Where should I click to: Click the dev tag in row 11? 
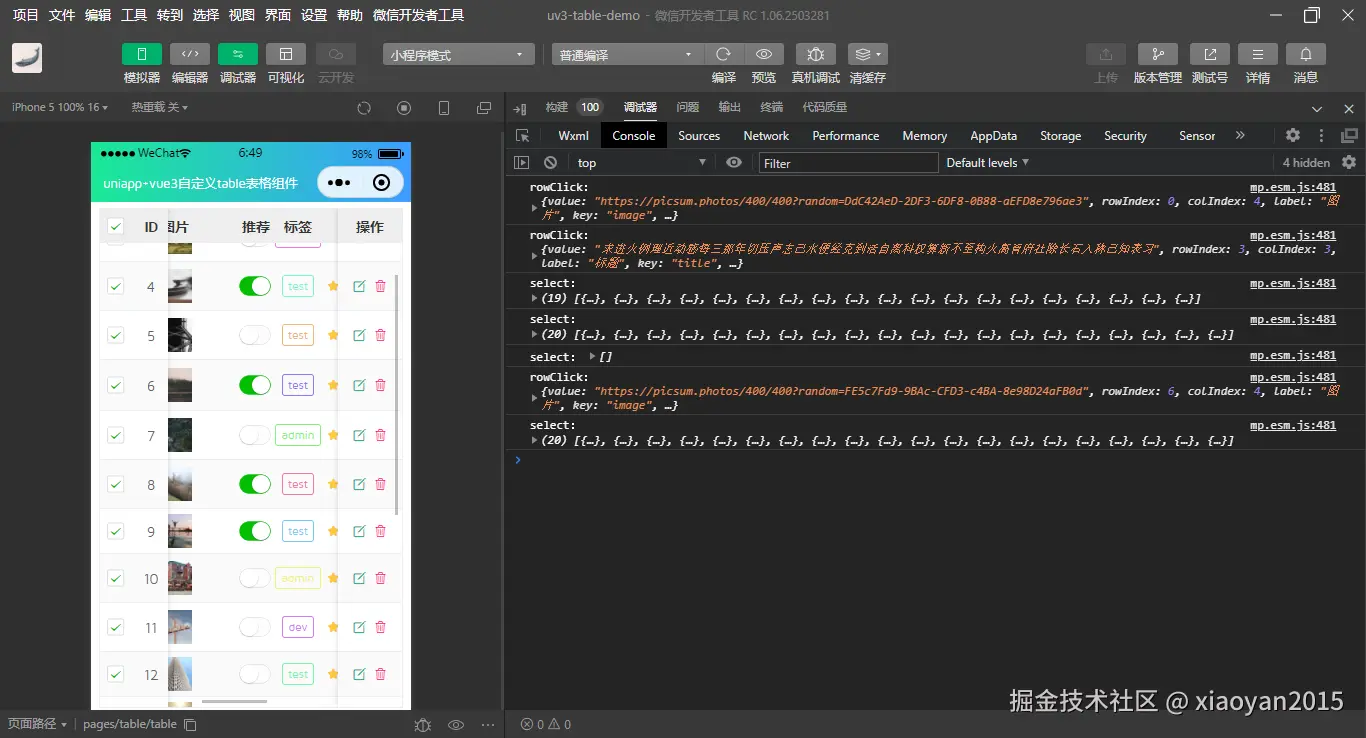pos(298,627)
